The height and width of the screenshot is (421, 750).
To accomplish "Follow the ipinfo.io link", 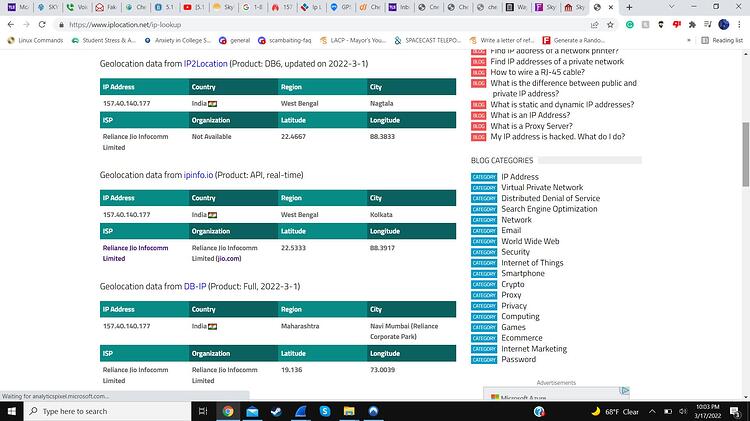I will point(198,175).
